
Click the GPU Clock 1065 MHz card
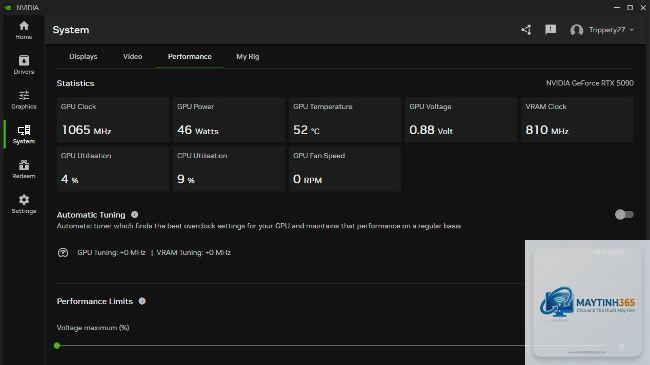pos(113,120)
